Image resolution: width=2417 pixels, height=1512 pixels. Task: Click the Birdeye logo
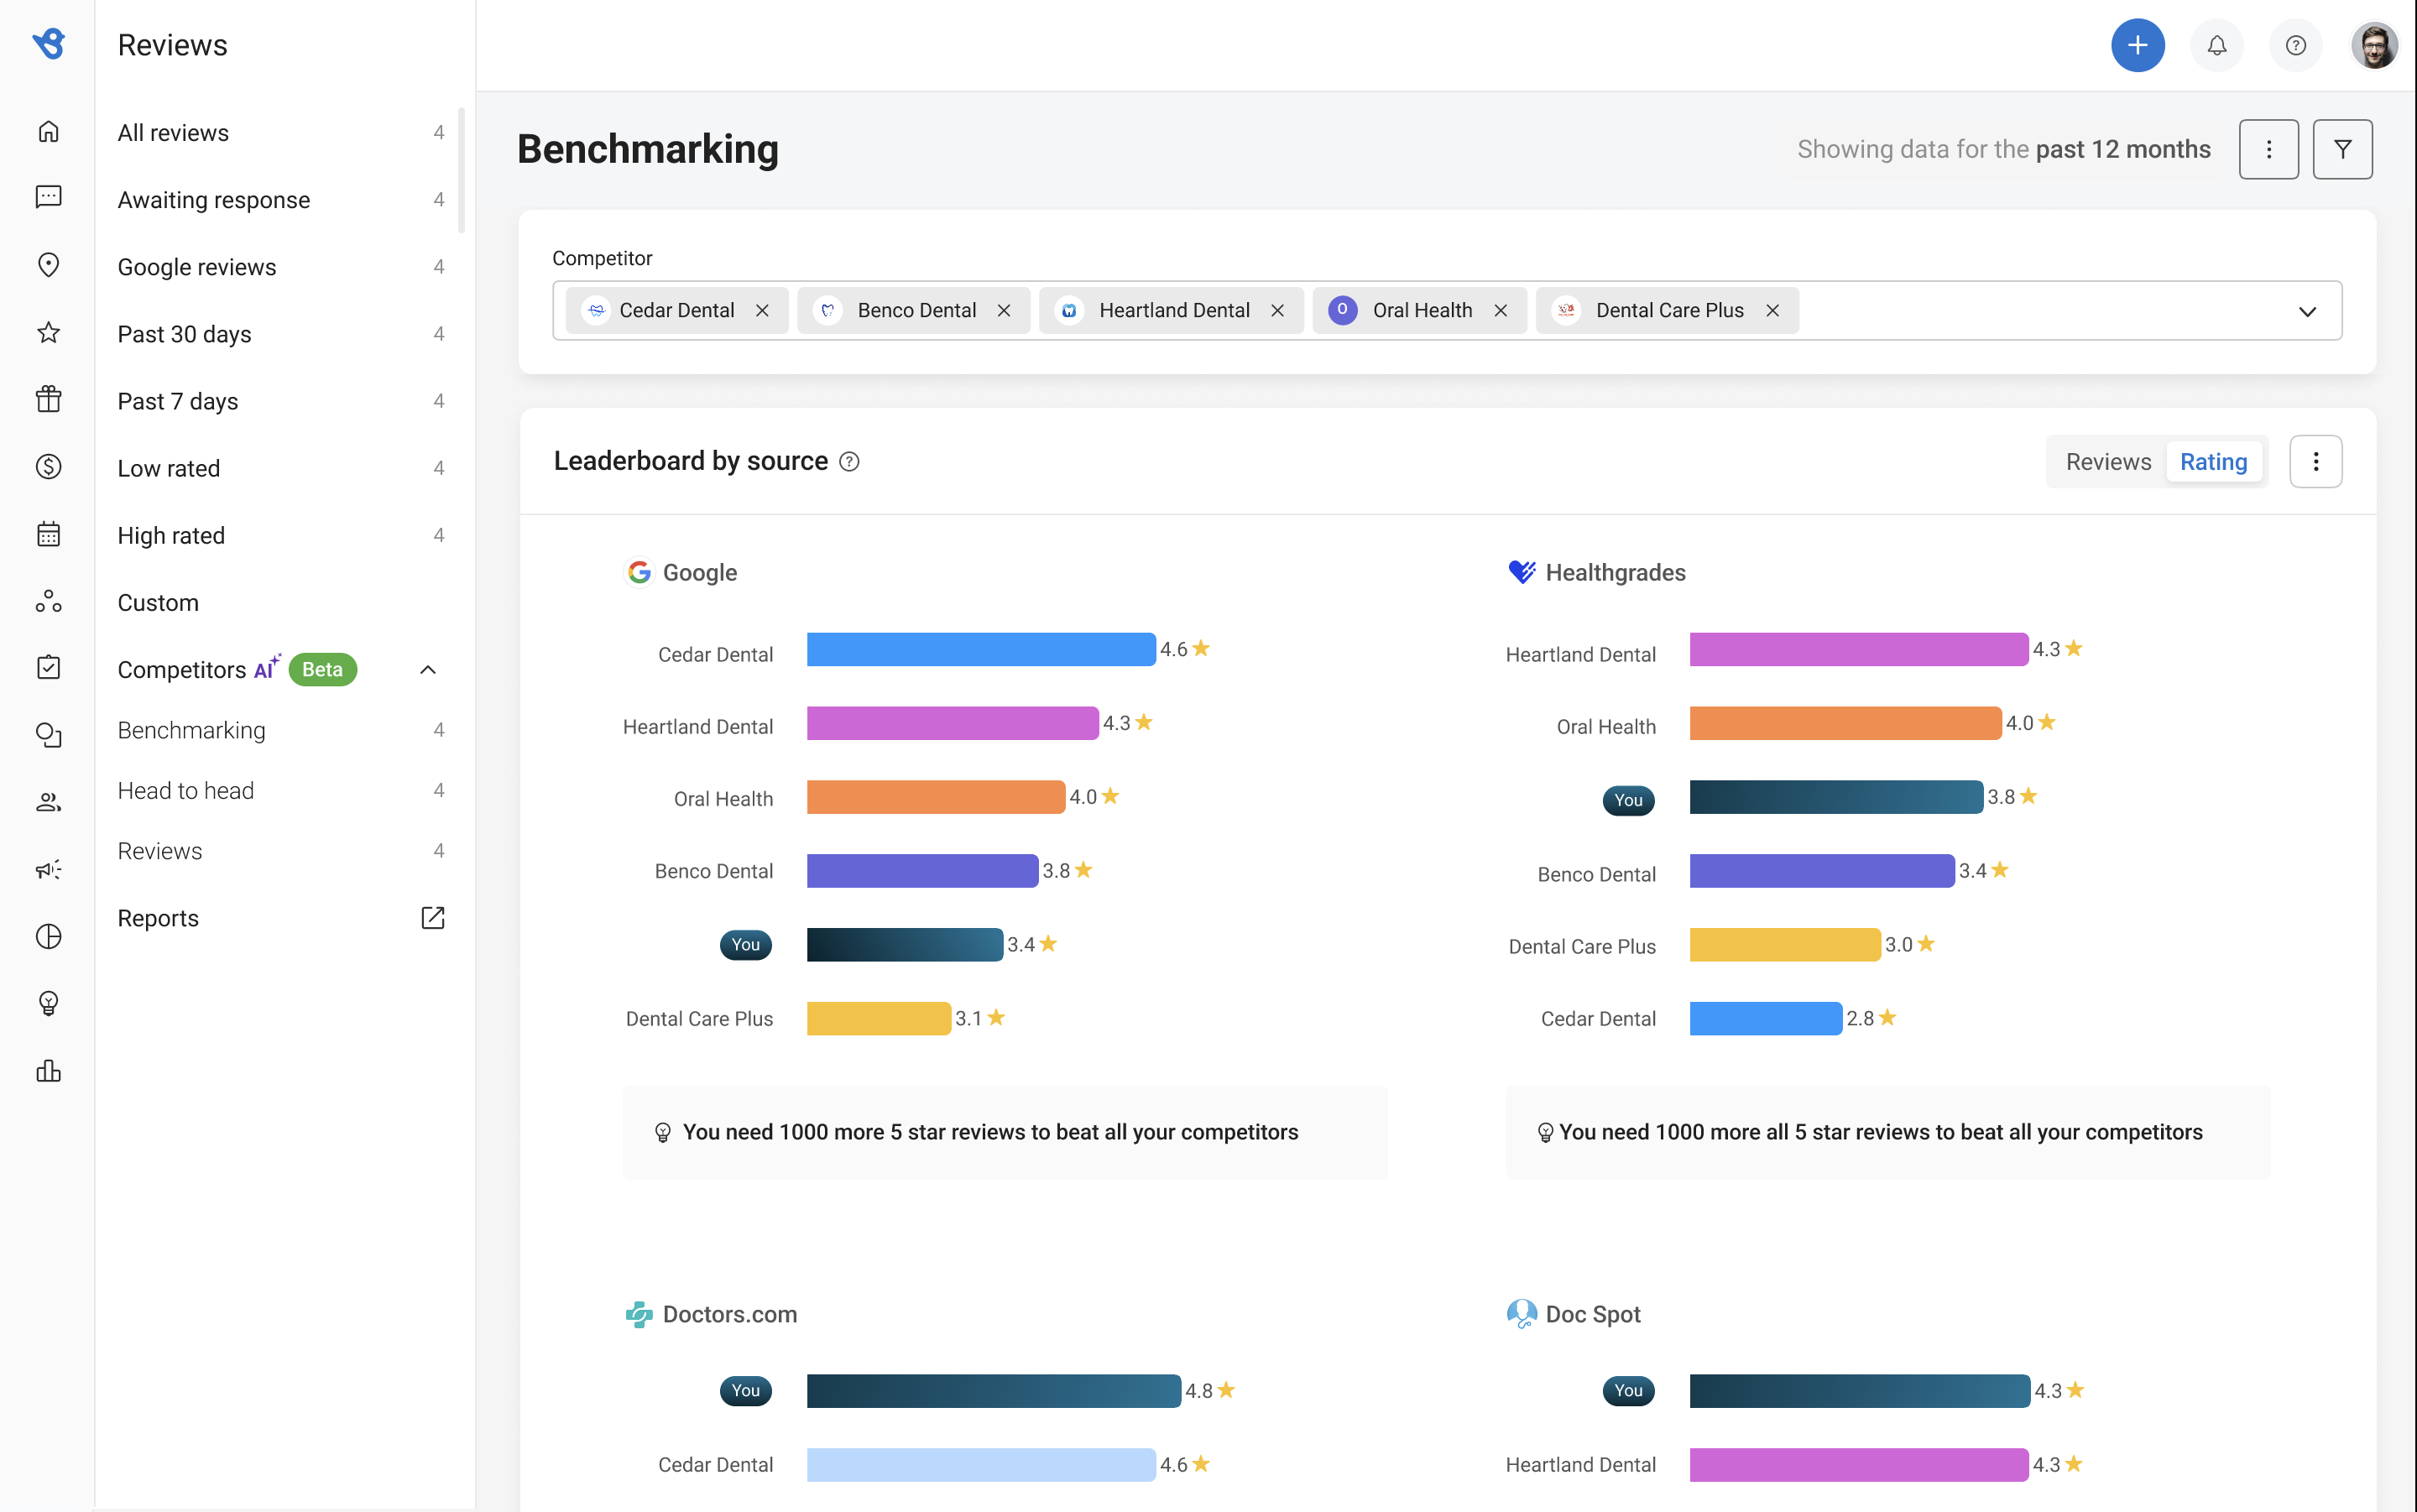pos(48,44)
